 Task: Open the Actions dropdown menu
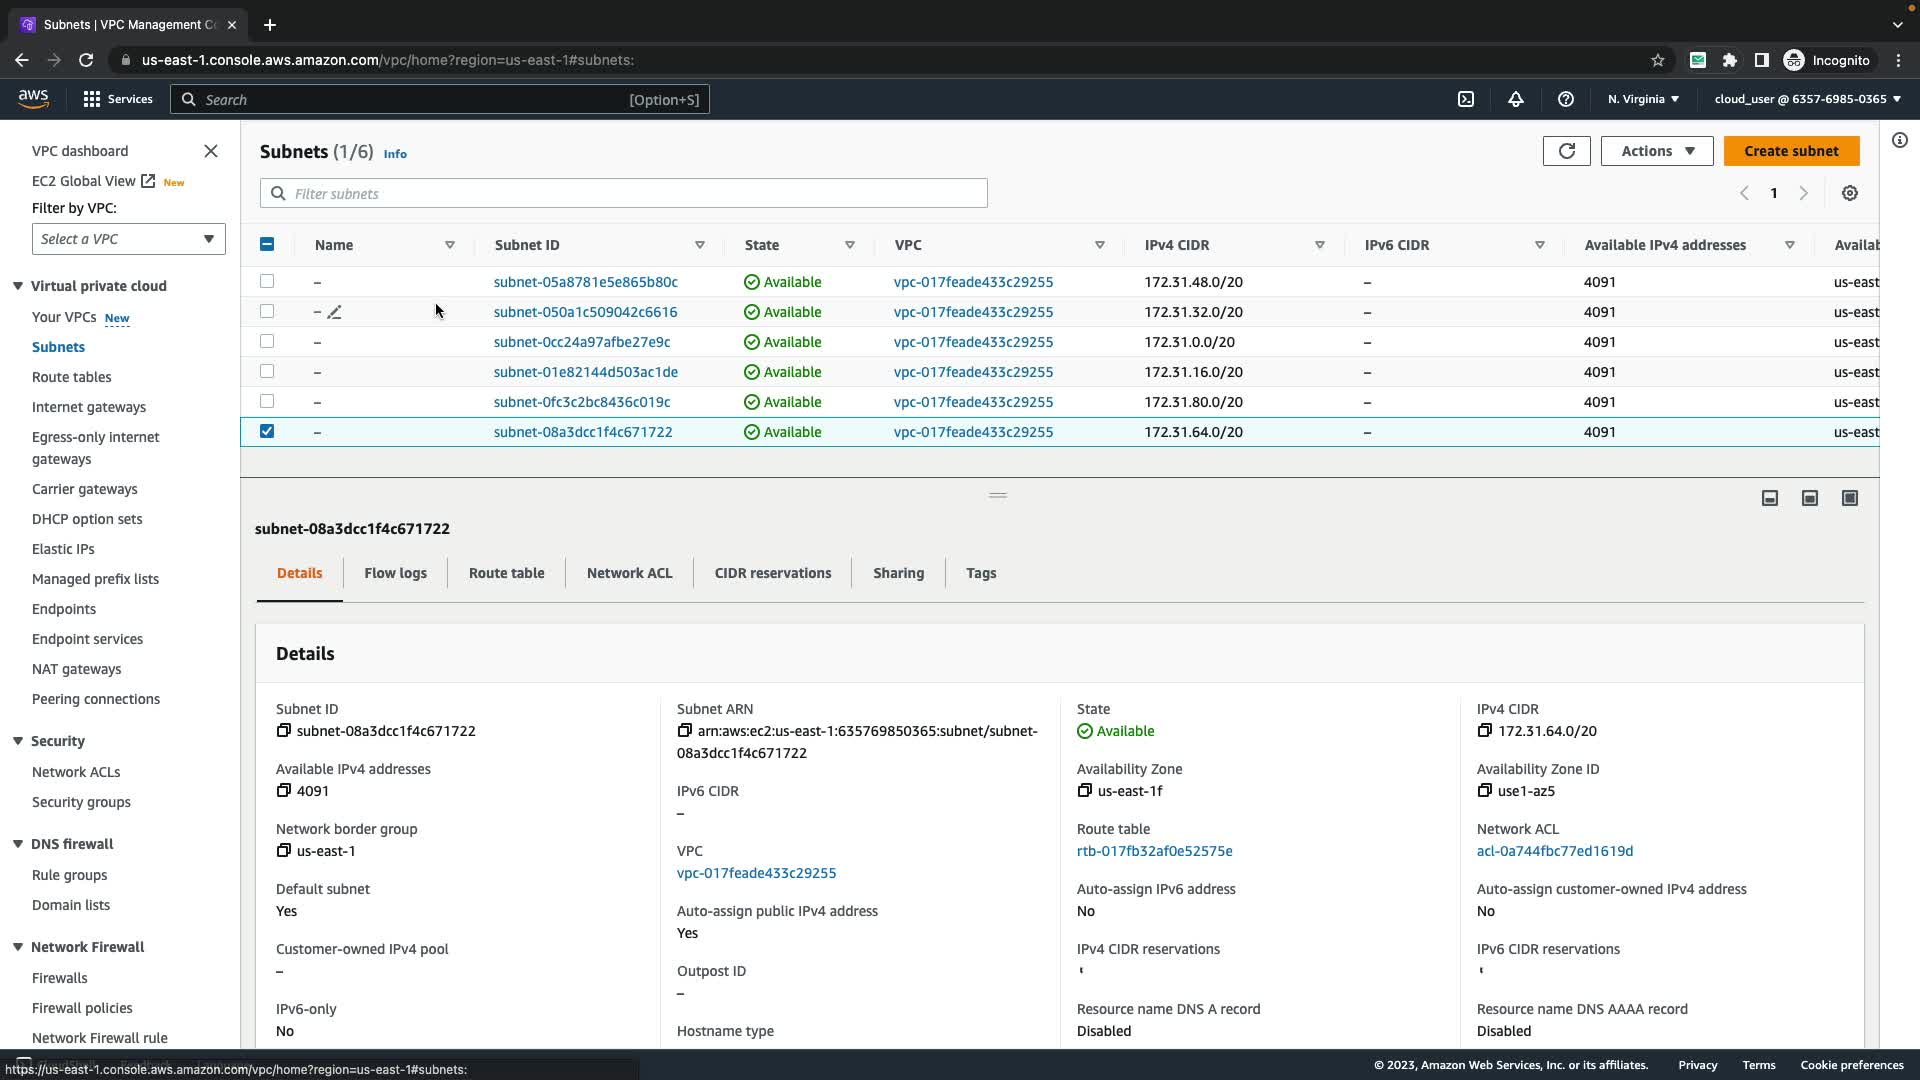click(1656, 151)
